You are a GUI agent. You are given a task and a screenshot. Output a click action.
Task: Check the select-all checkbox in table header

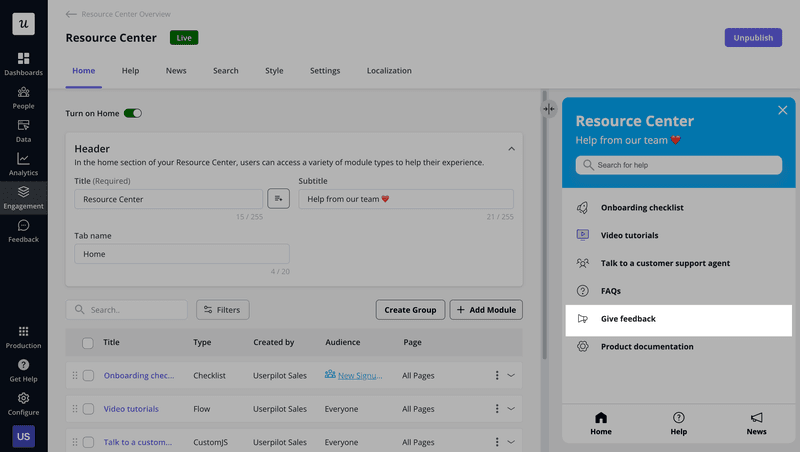[88, 342]
